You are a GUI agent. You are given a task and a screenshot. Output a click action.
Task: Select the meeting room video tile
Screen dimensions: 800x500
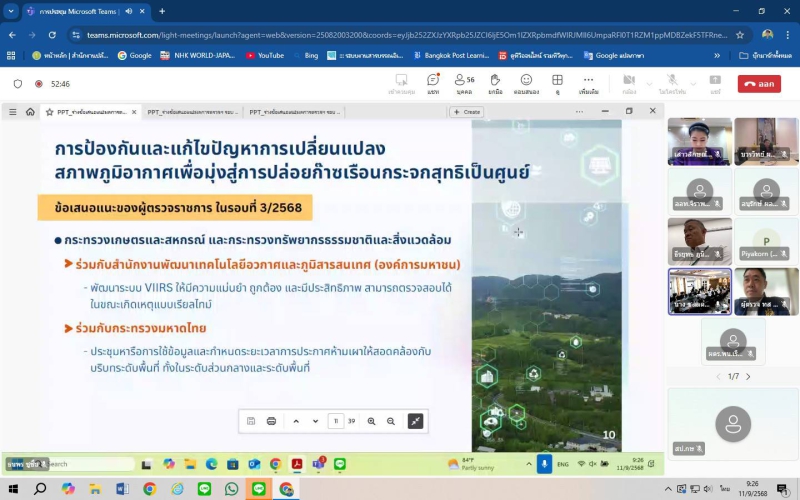point(699,291)
